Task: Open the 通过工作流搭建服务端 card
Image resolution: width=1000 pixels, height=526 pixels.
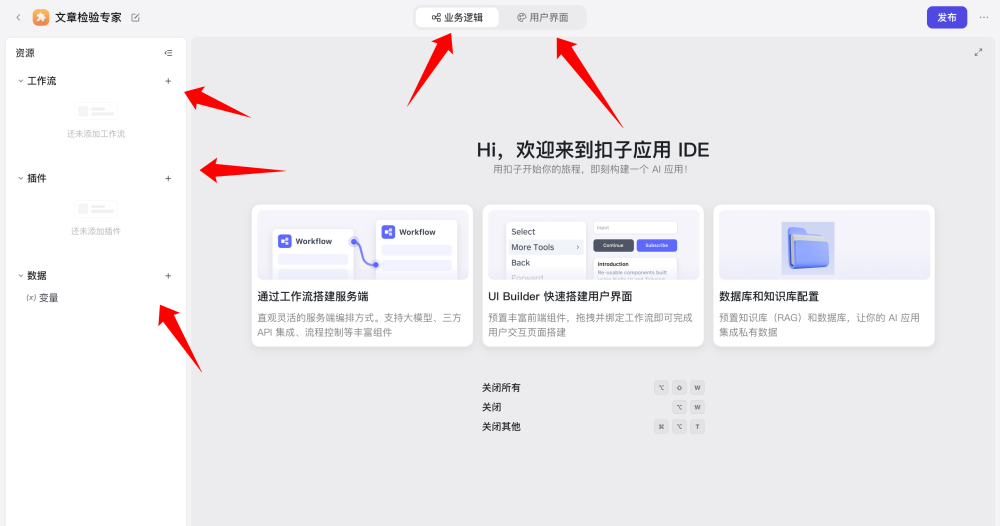Action: pyautogui.click(x=362, y=275)
